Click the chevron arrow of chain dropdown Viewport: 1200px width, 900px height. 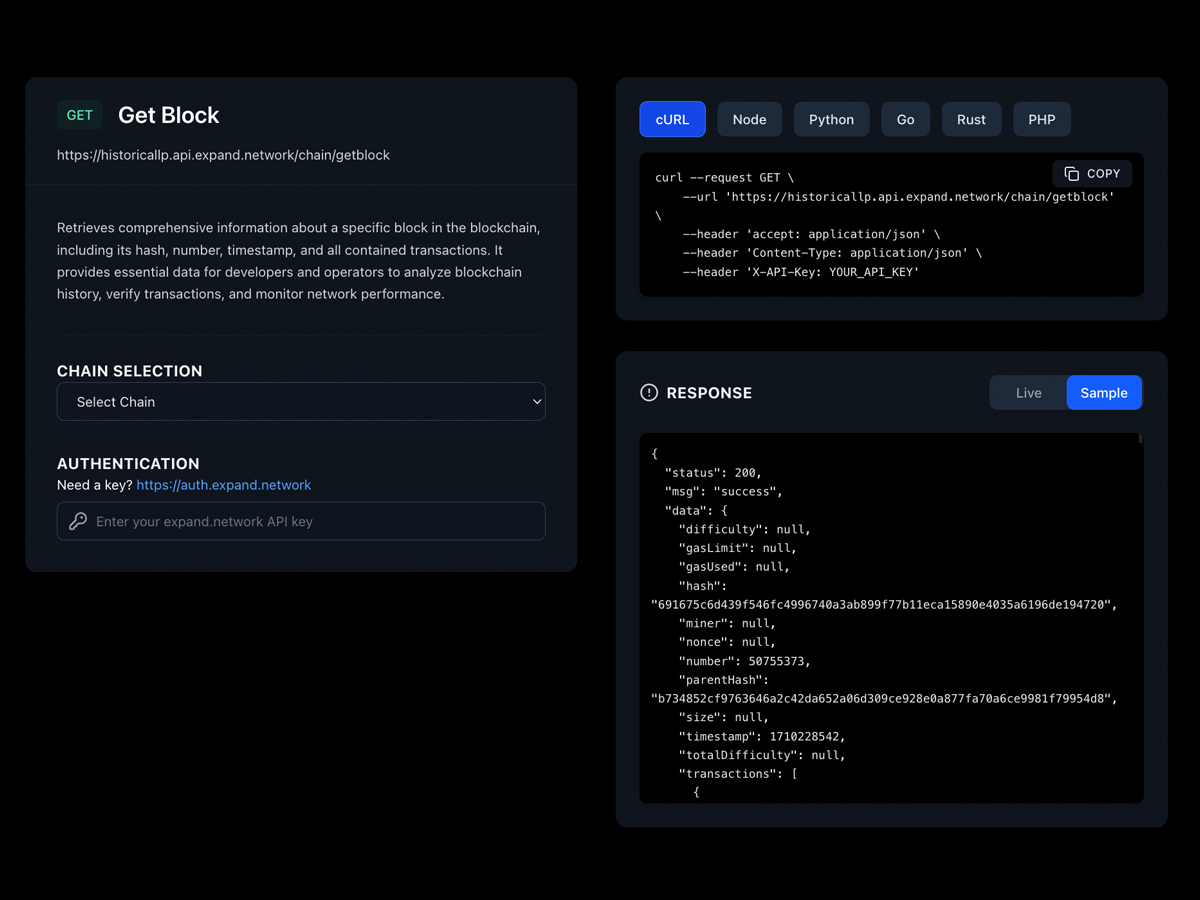click(537, 402)
